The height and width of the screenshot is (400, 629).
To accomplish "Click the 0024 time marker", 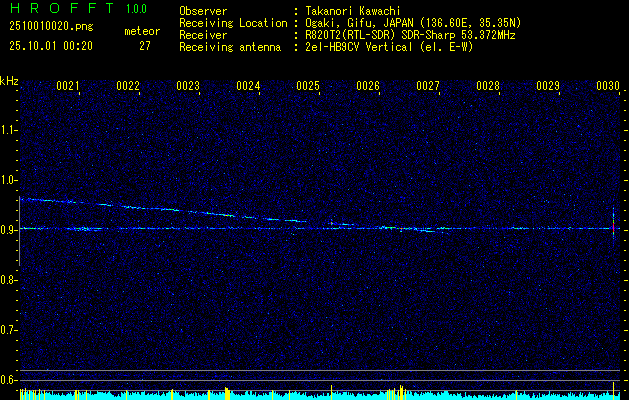I will pos(248,86).
